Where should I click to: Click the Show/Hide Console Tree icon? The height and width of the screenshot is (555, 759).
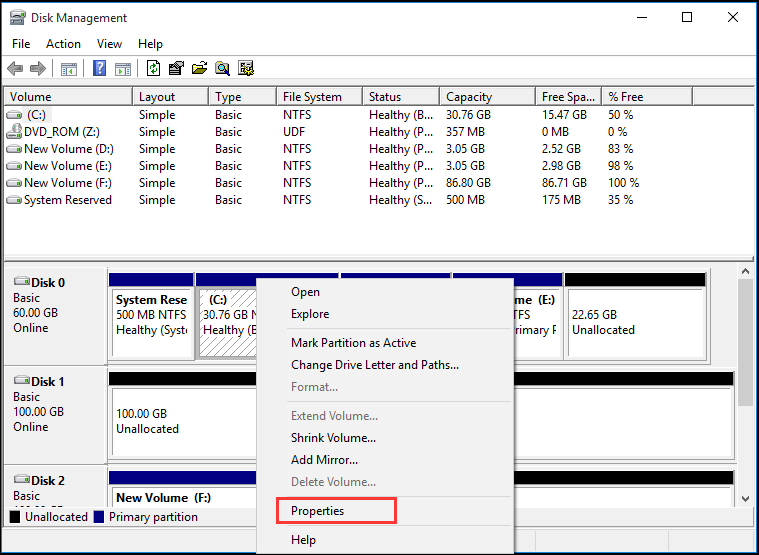69,69
